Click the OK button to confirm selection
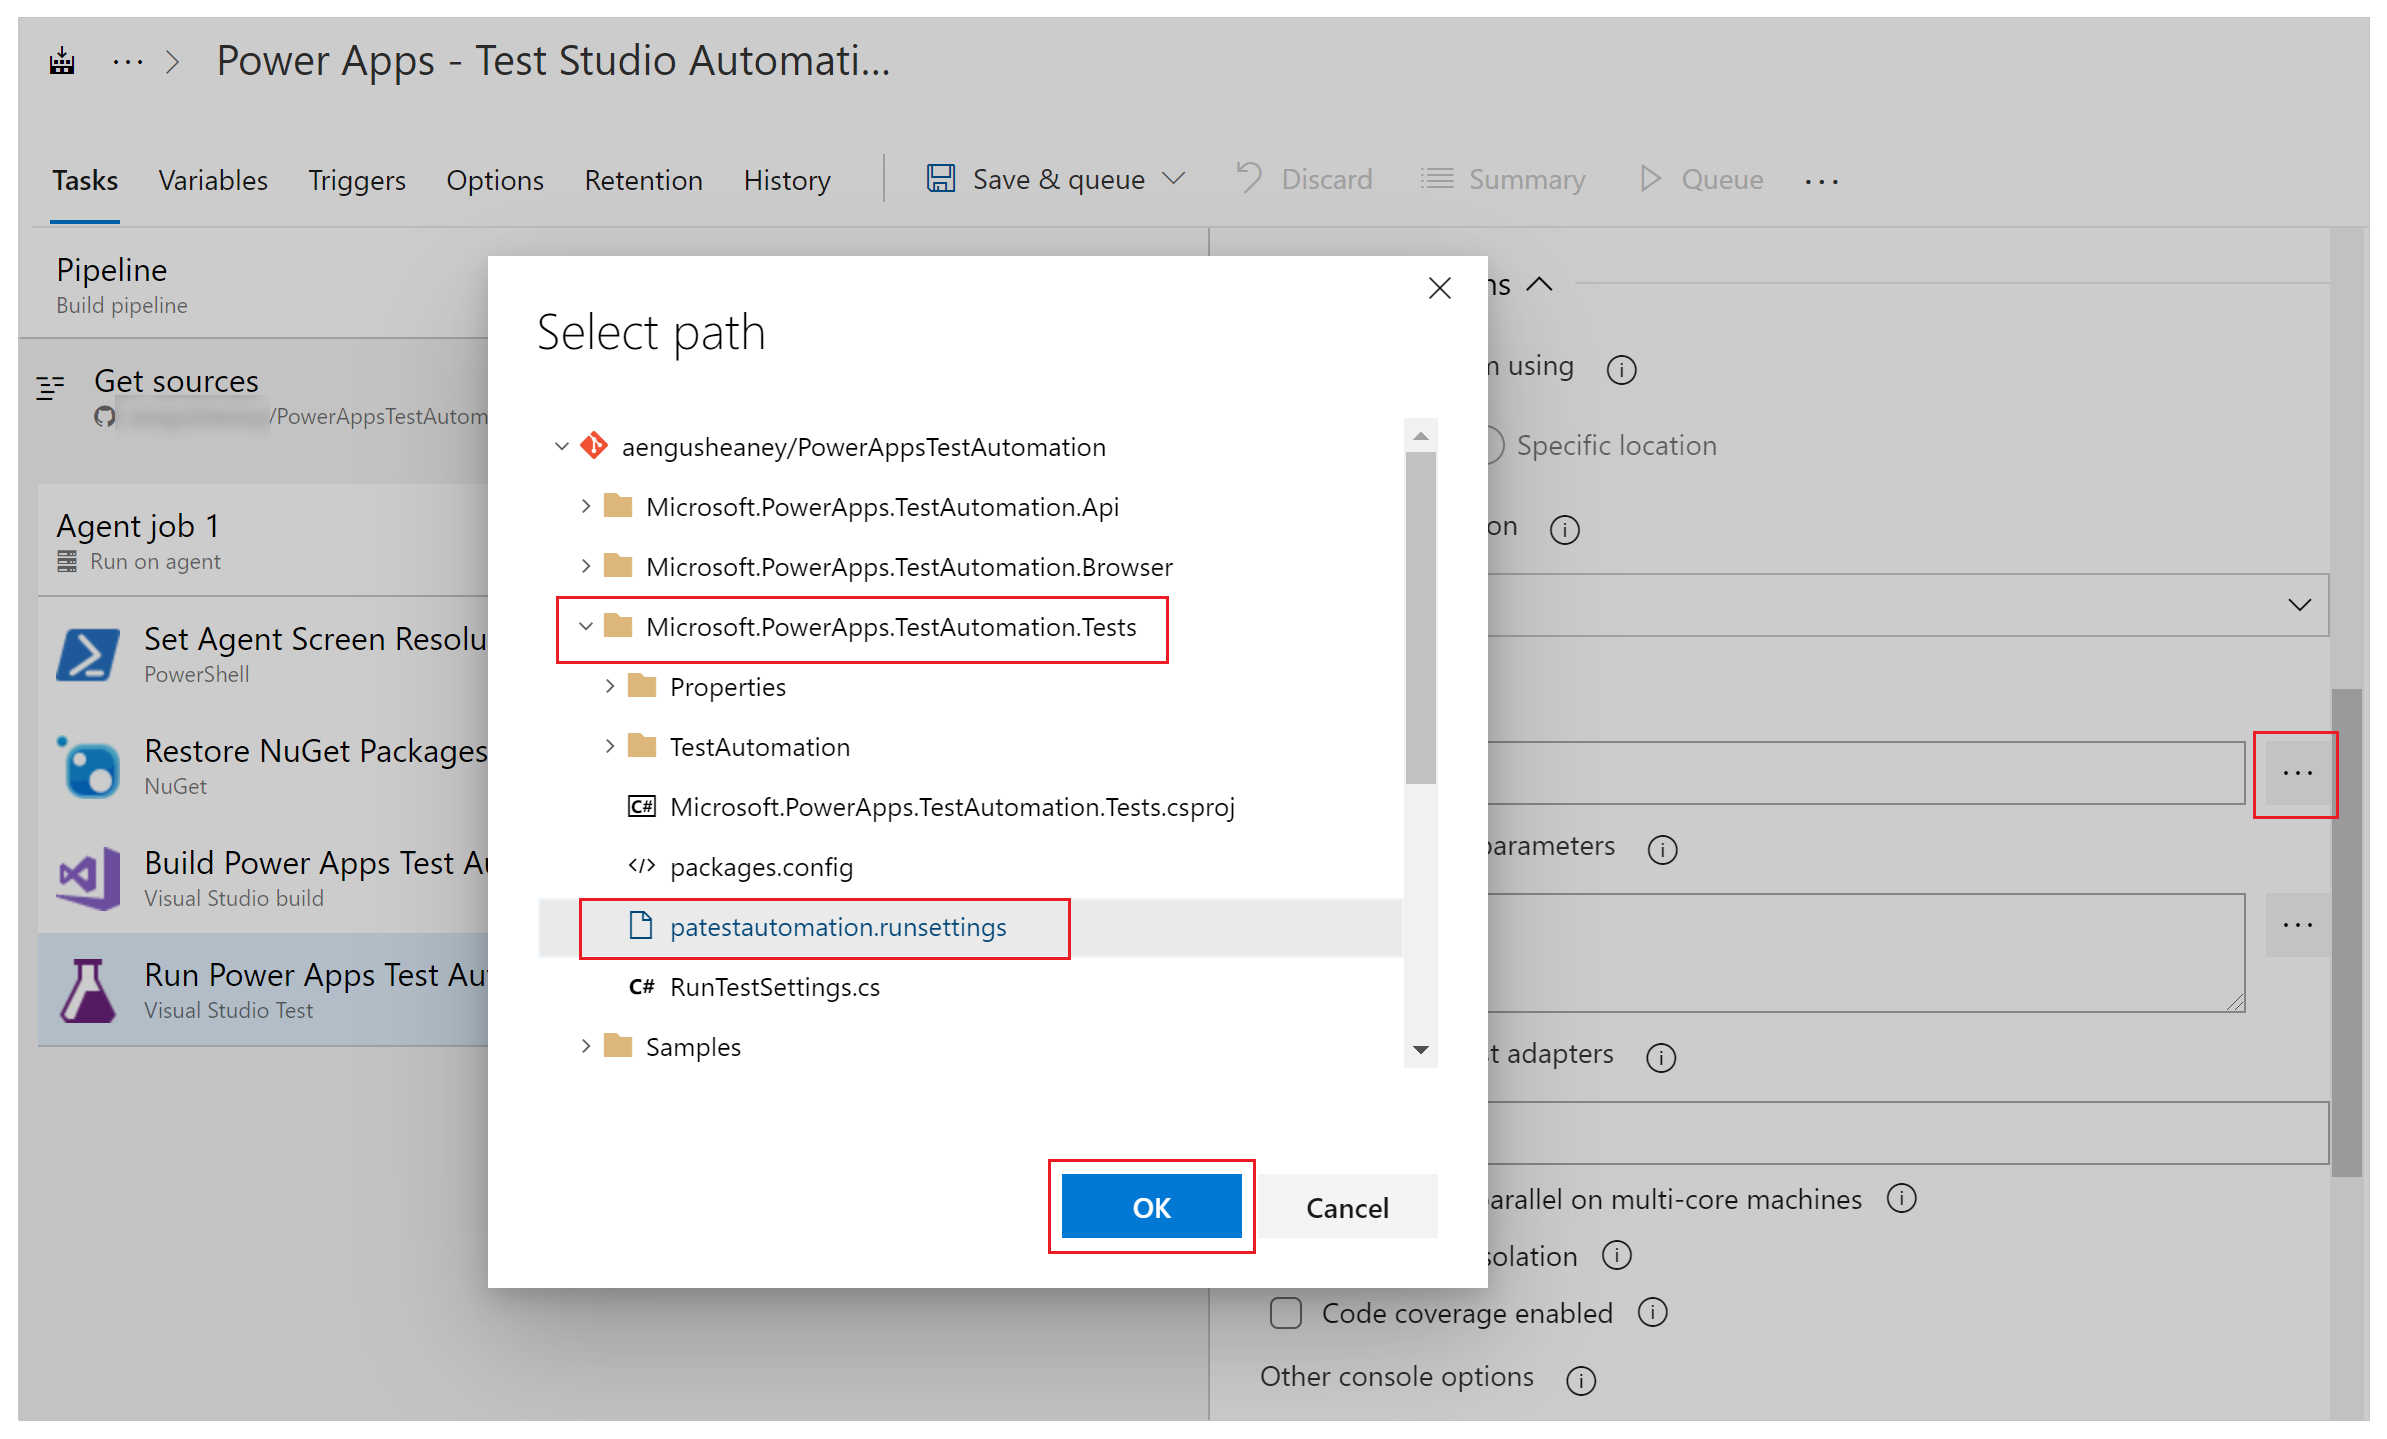The height and width of the screenshot is (1439, 2387). (x=1153, y=1205)
